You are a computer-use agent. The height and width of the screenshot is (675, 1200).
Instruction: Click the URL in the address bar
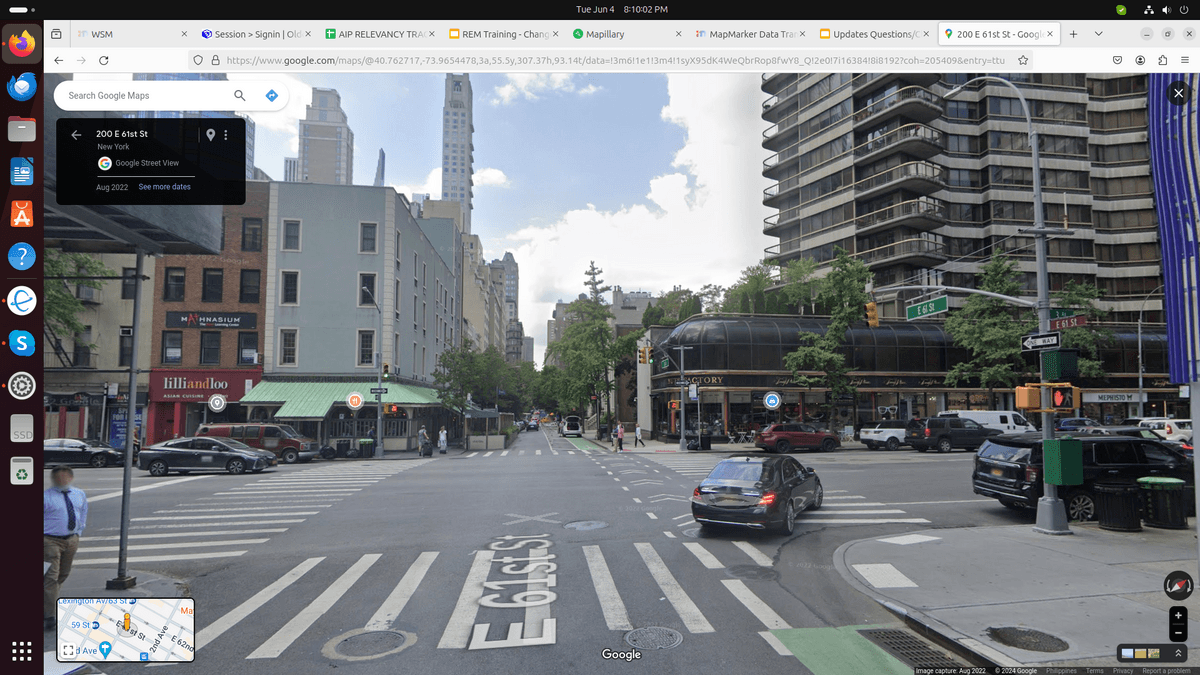pyautogui.click(x=615, y=60)
